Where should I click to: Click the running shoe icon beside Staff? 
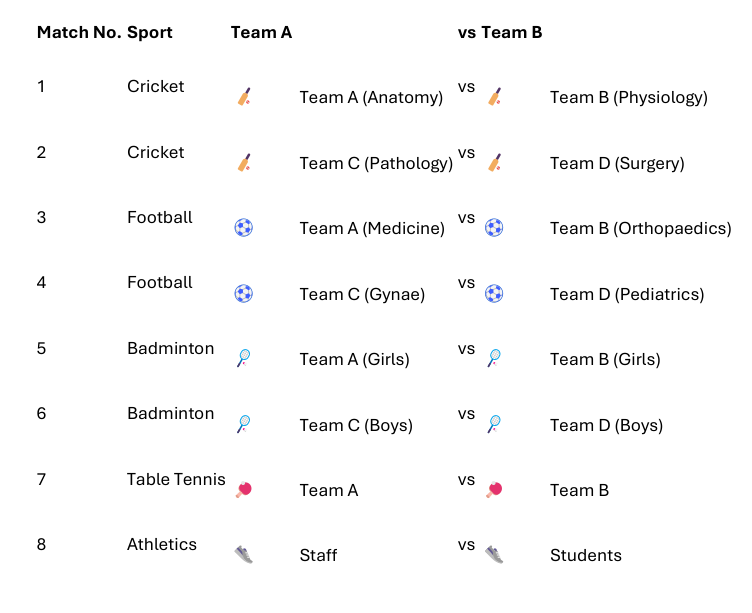point(244,554)
